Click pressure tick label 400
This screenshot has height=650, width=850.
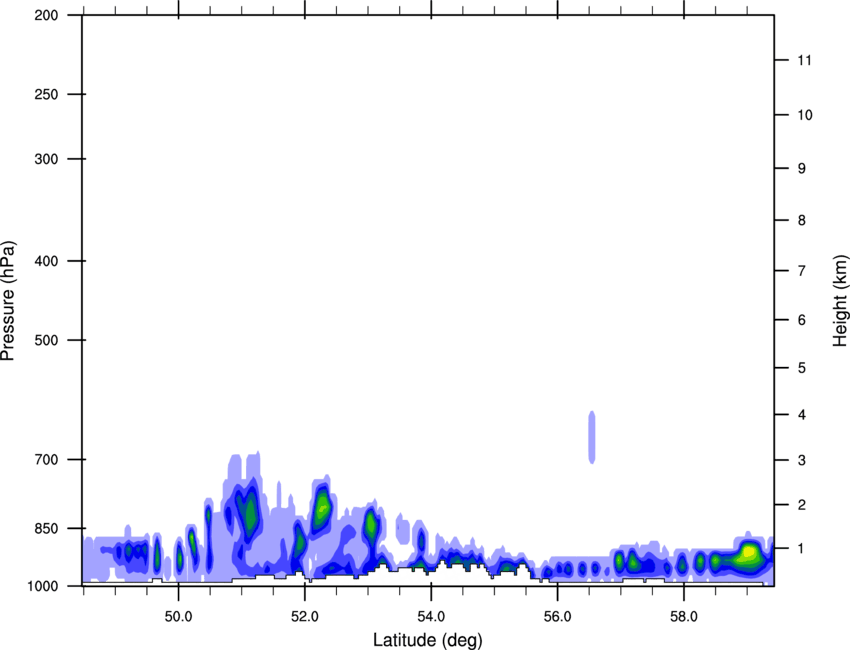(46, 261)
